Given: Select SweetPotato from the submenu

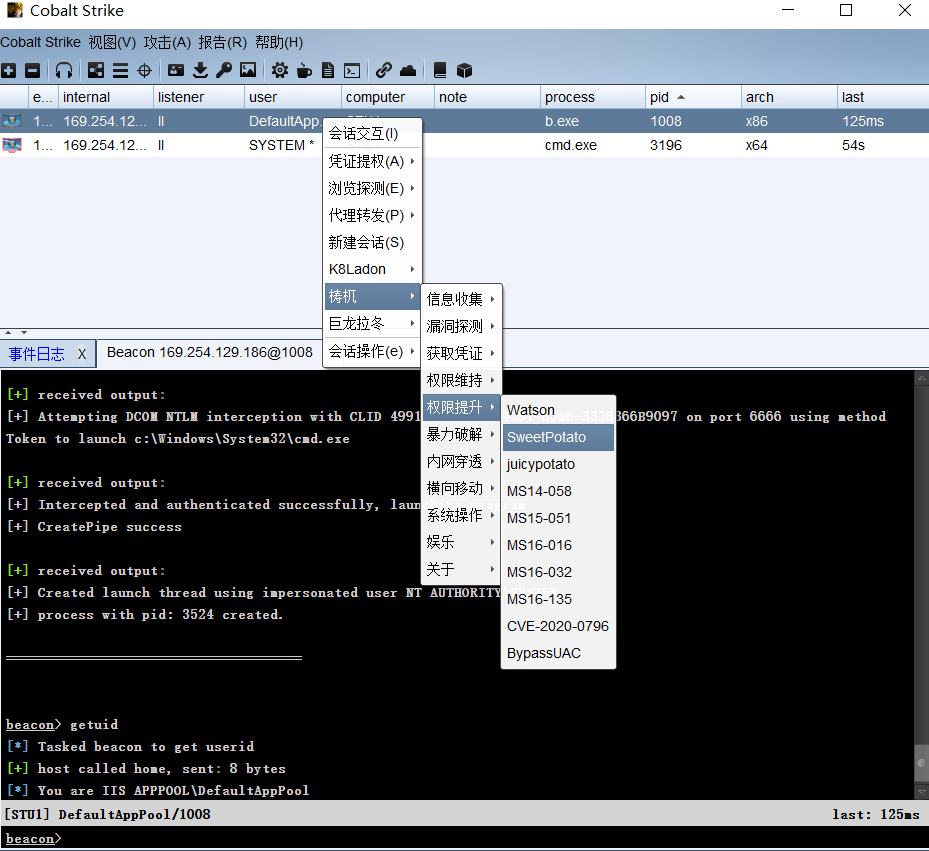Looking at the screenshot, I should pos(558,437).
